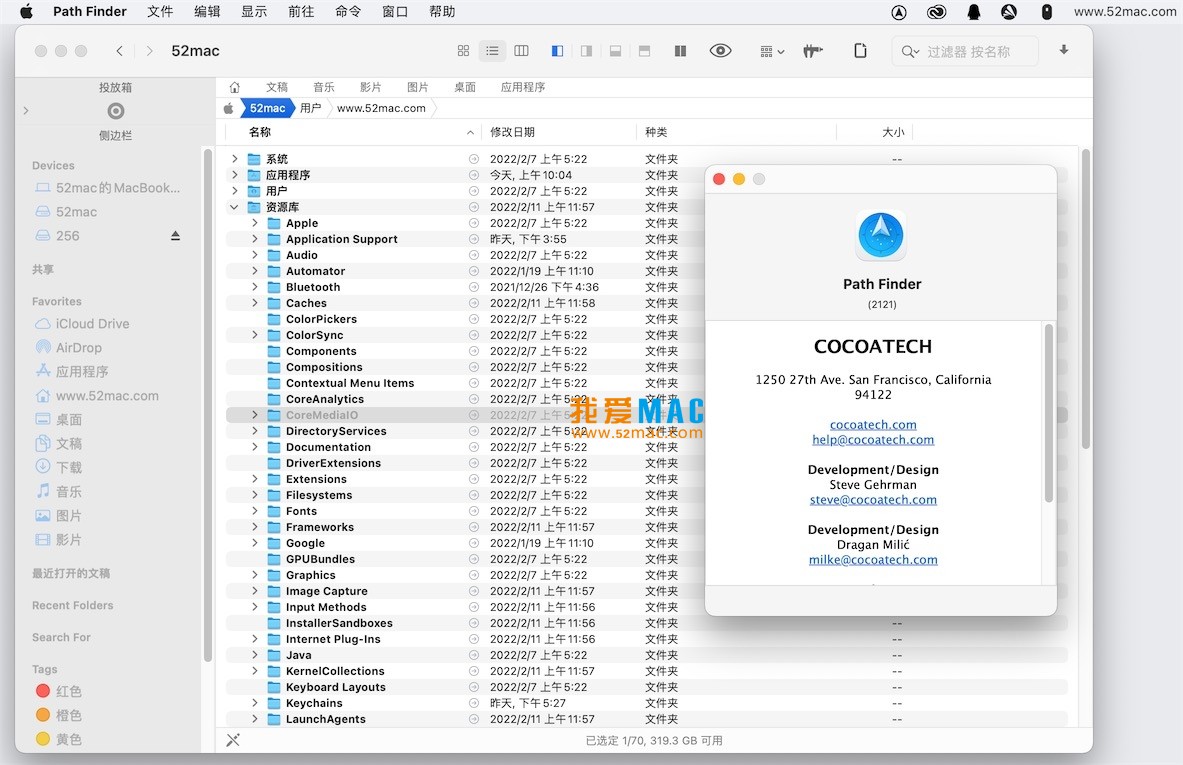Select the 橙色 tag in the sidebar

[x=59, y=715]
